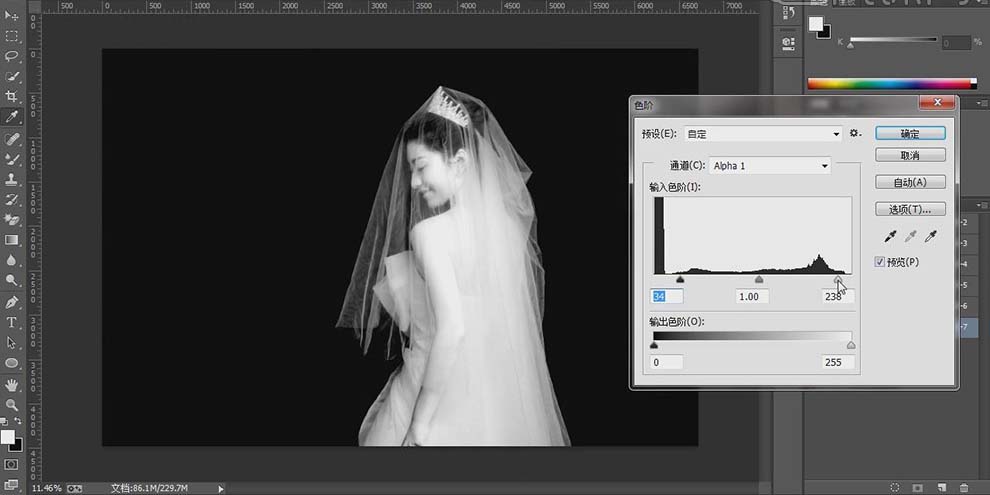This screenshot has height=495, width=990.
Task: Click the 自动(A) auto button
Action: 910,182
